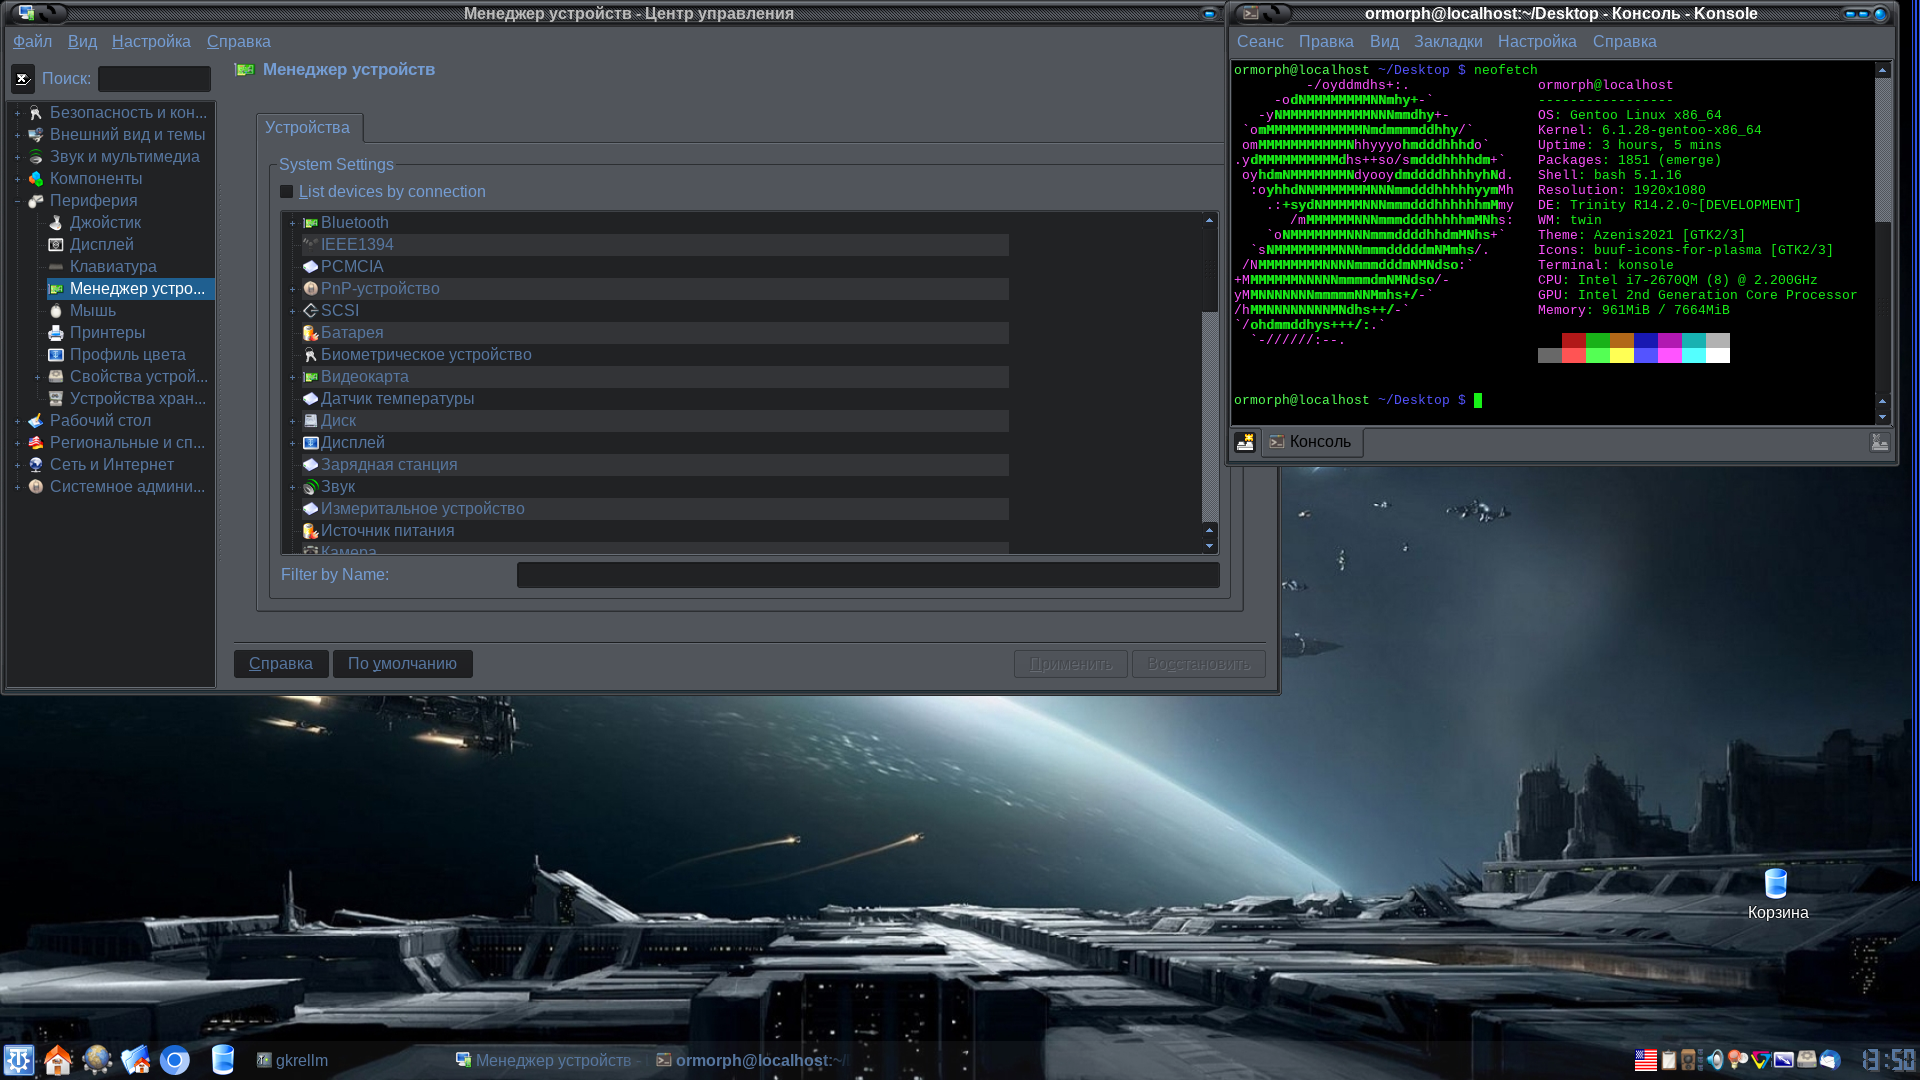Viewport: 1920px width, 1080px height.
Task: Focus the Поиск search field
Action: (x=154, y=79)
